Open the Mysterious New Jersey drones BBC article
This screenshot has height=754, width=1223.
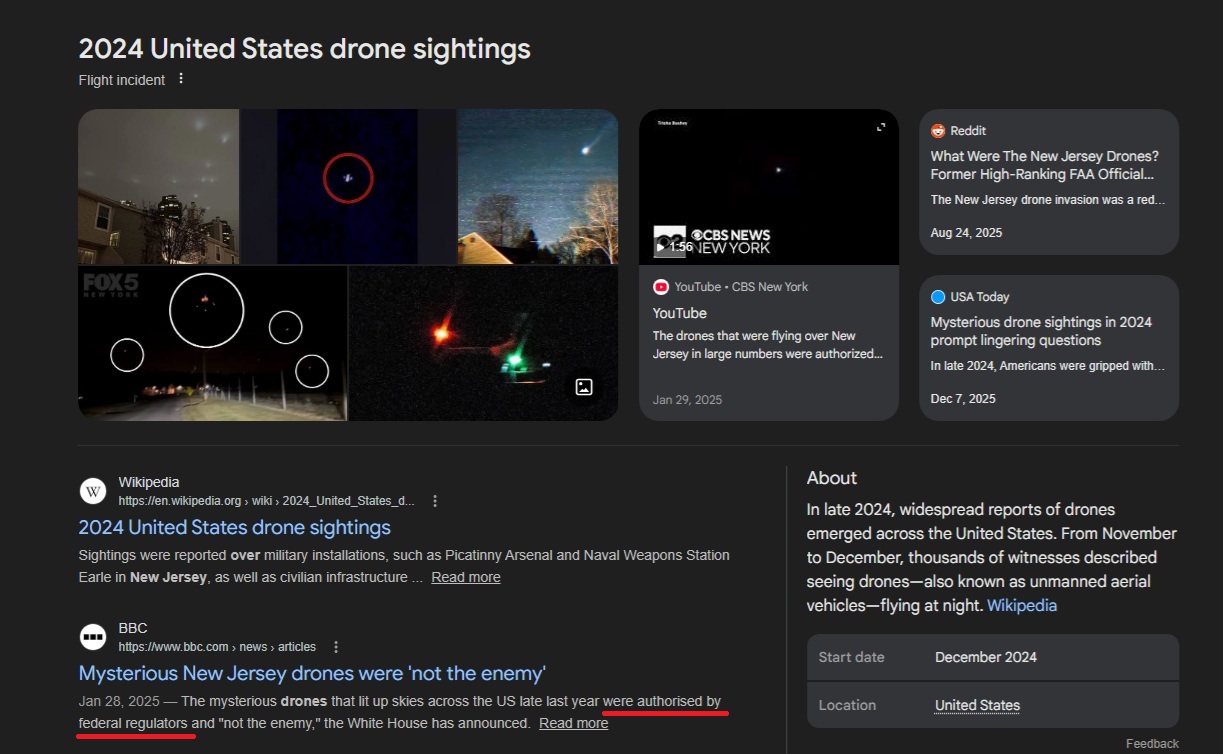pos(312,673)
